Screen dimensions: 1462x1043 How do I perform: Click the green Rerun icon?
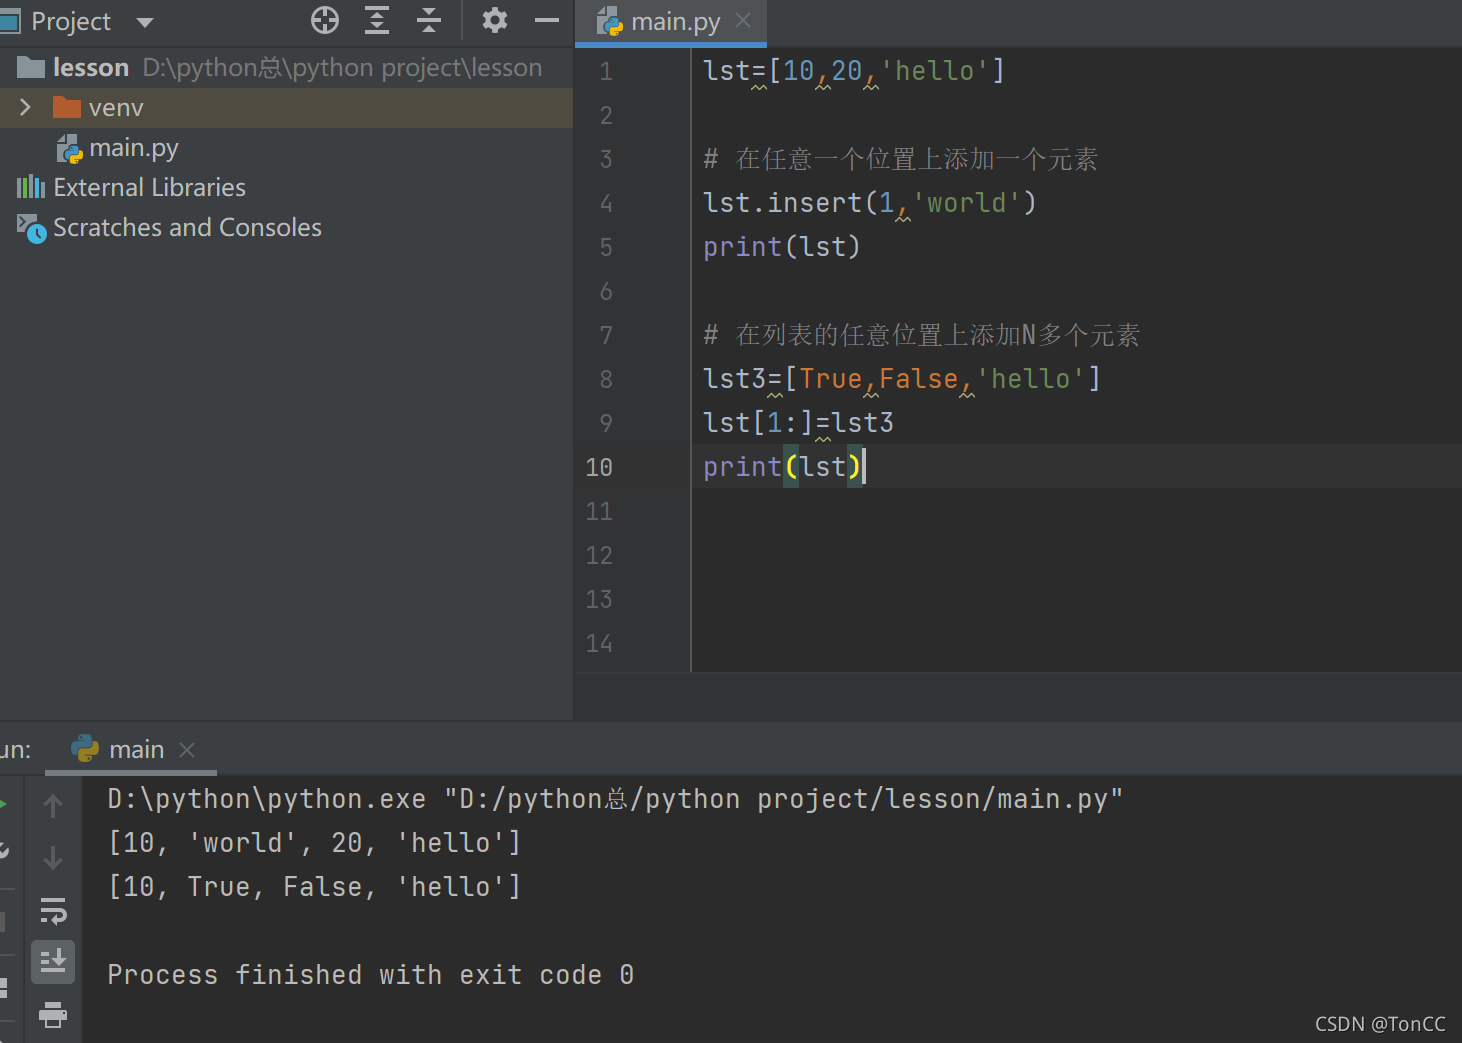pyautogui.click(x=3, y=804)
